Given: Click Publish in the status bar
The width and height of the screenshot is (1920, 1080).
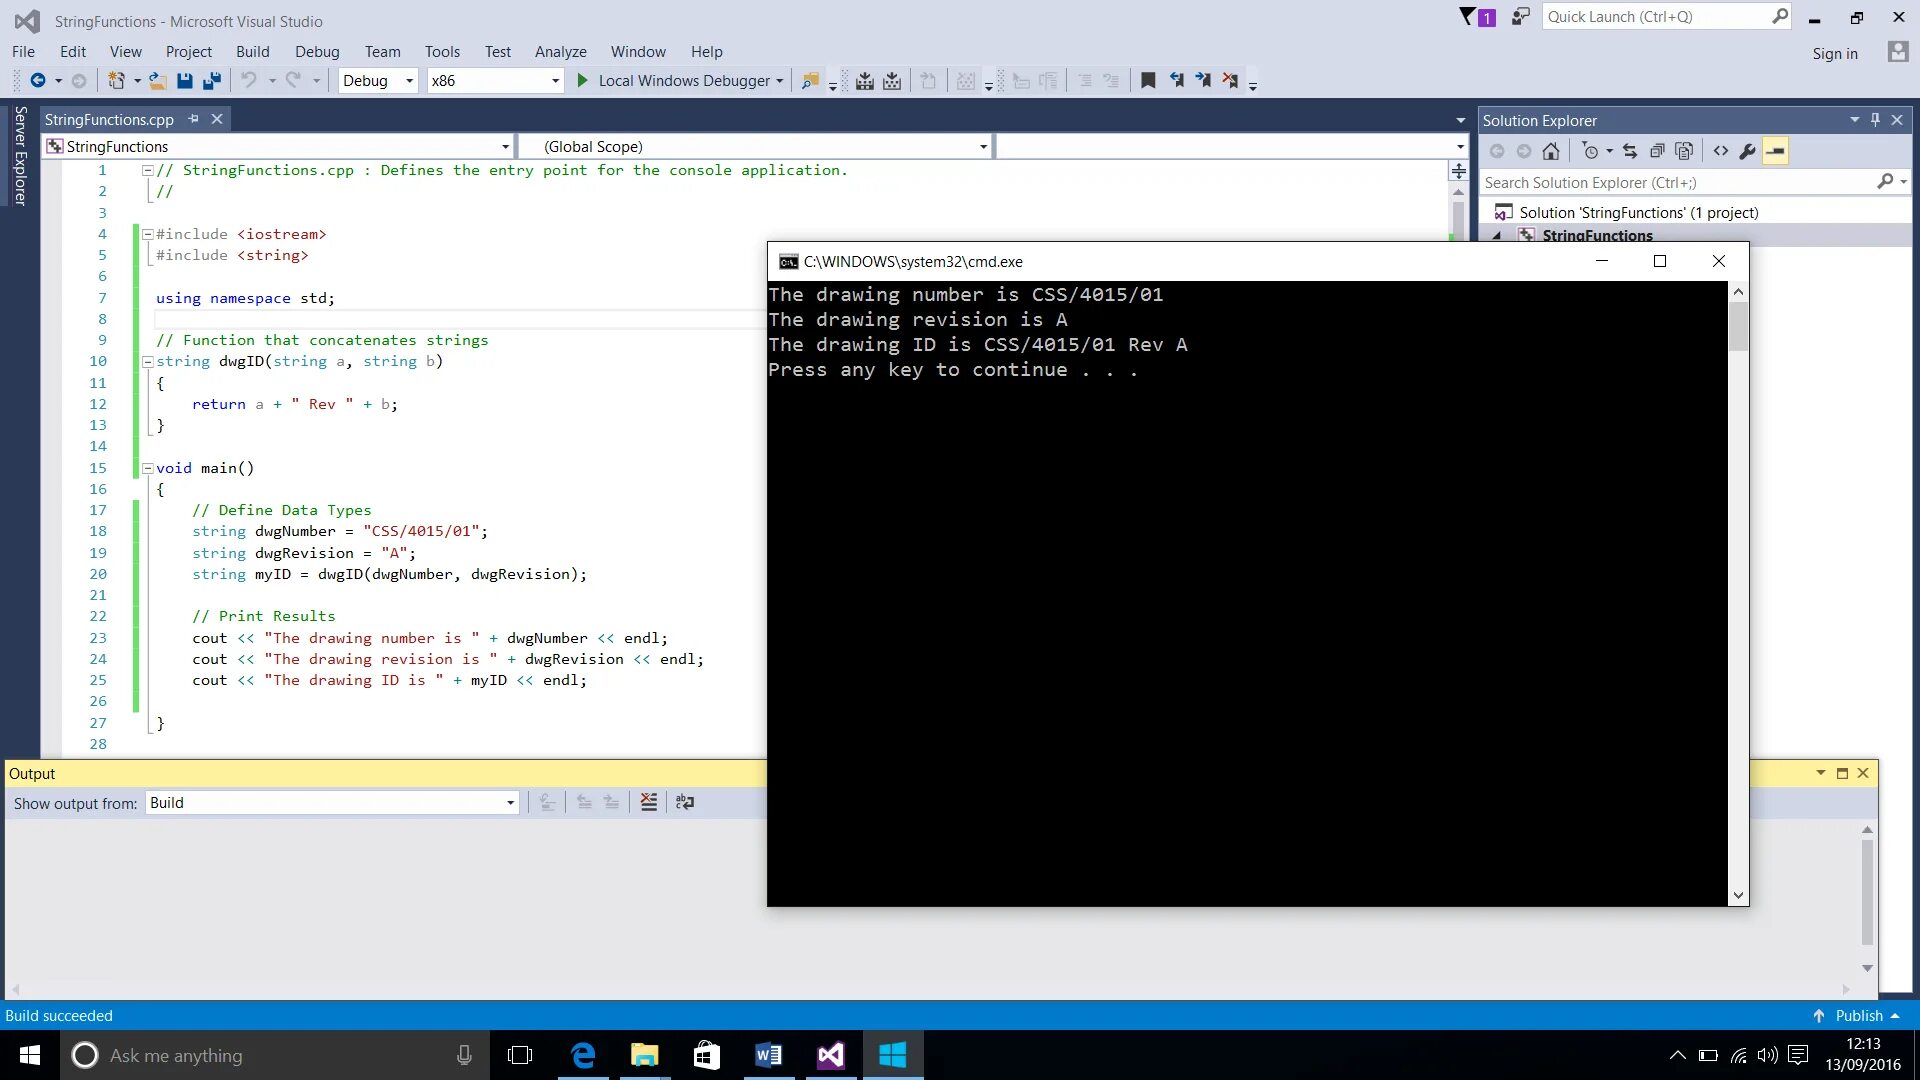Looking at the screenshot, I should click(x=1858, y=1016).
